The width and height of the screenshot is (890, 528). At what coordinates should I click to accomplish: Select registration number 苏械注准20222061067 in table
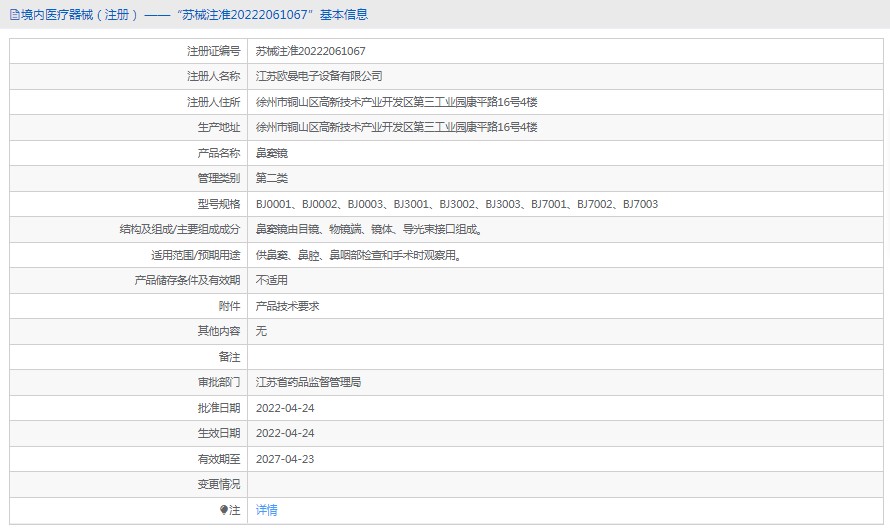(311, 51)
